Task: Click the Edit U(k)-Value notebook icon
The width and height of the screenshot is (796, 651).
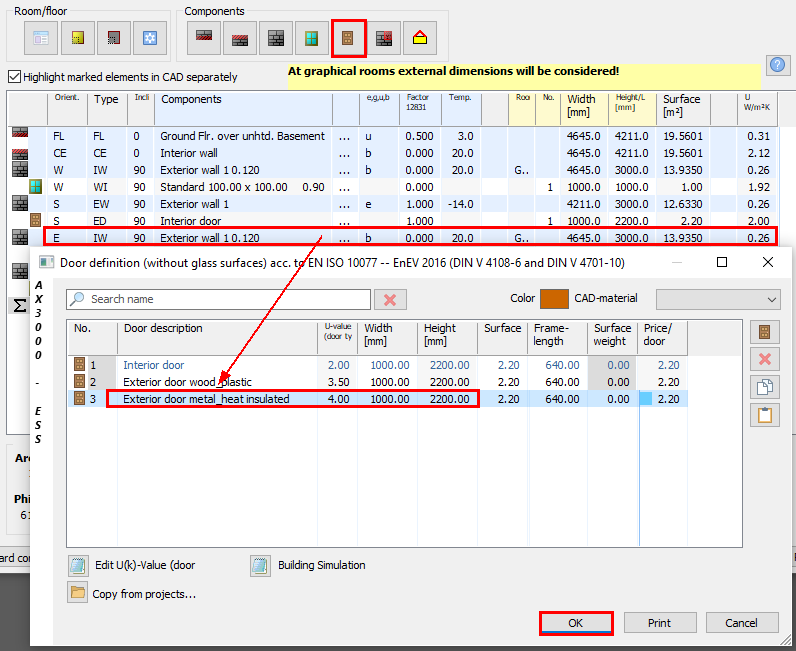Action: click(x=78, y=566)
